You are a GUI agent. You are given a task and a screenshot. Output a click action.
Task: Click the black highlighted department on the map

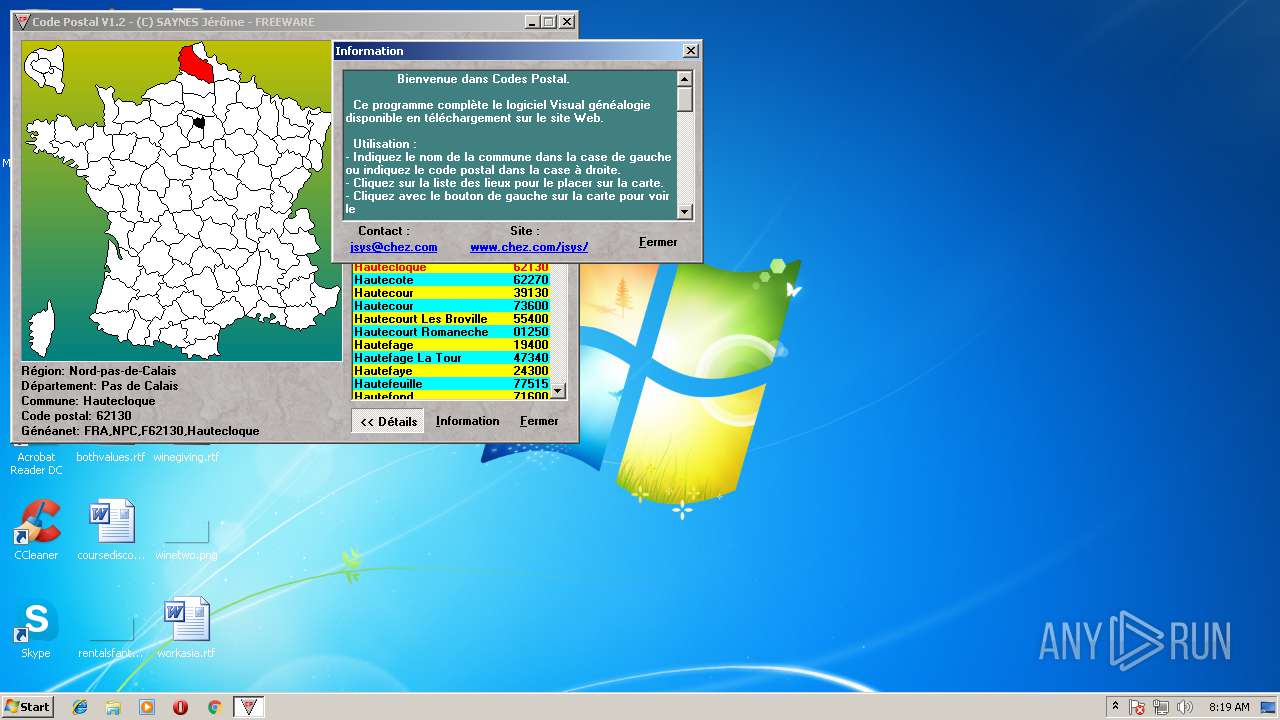[x=198, y=123]
